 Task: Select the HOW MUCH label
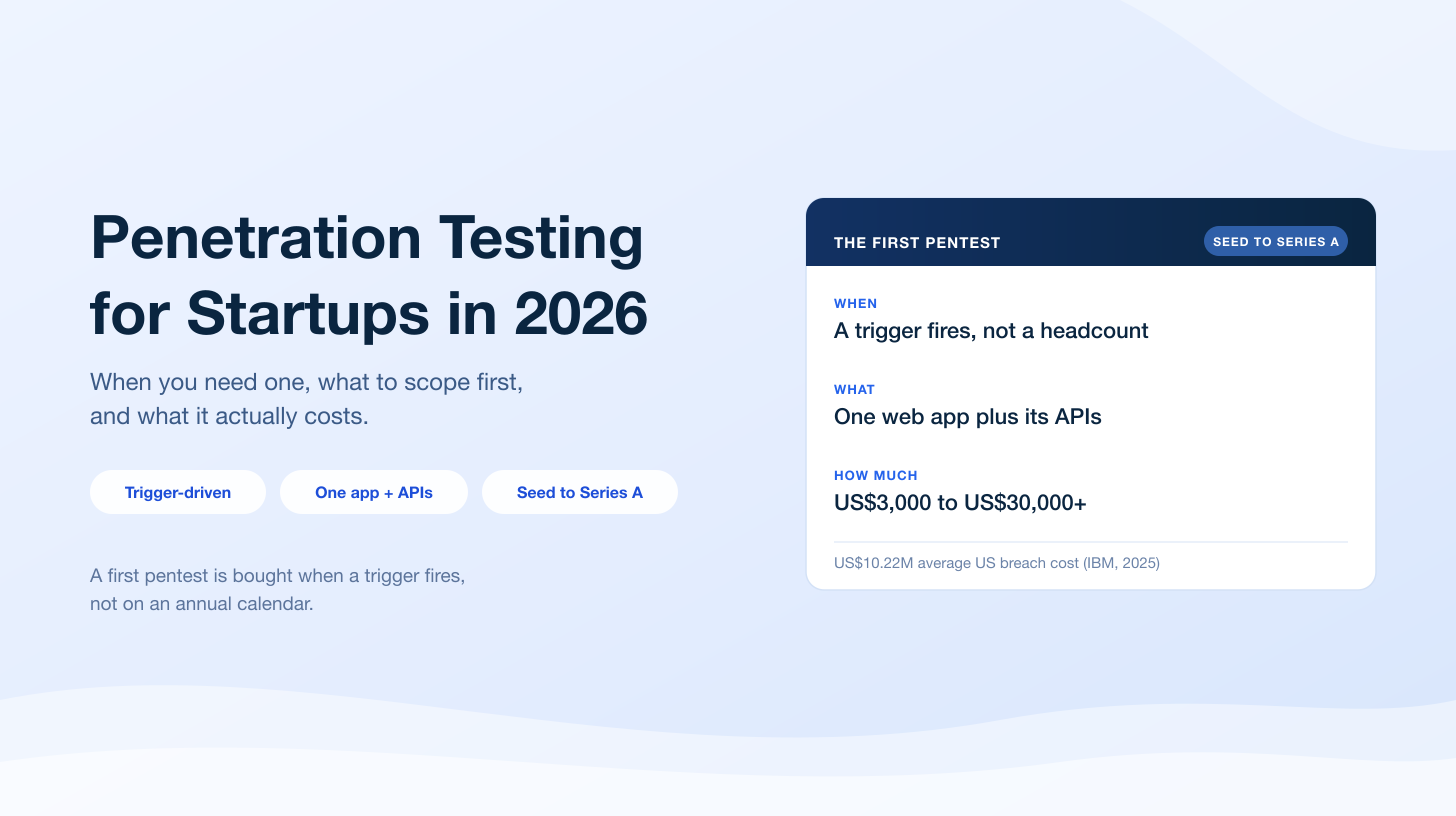876,475
